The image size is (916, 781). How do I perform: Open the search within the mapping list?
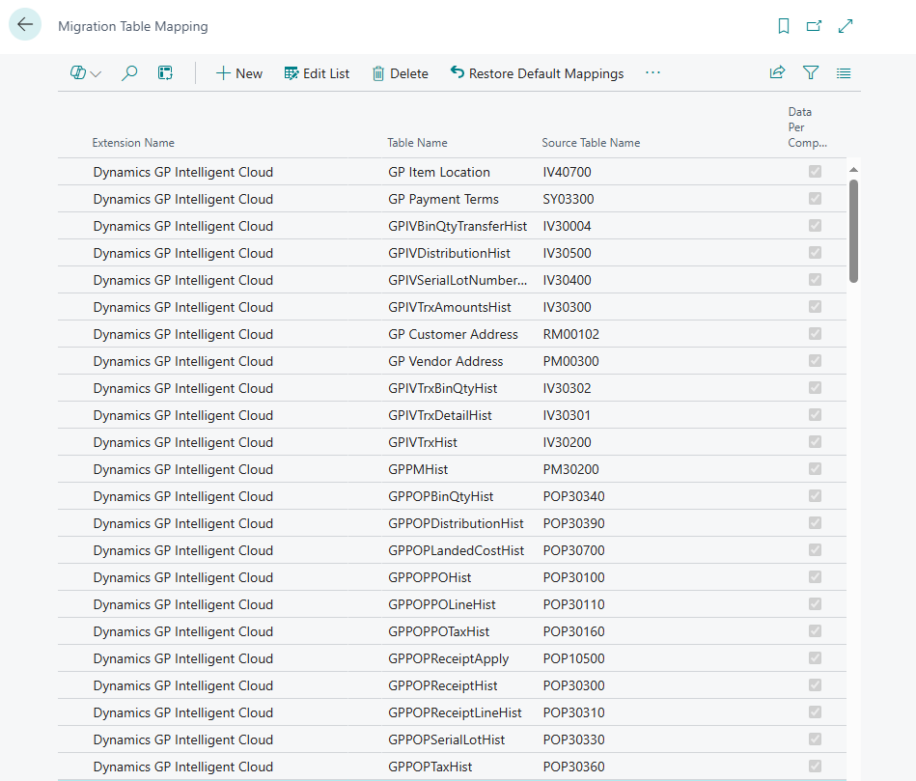point(129,73)
